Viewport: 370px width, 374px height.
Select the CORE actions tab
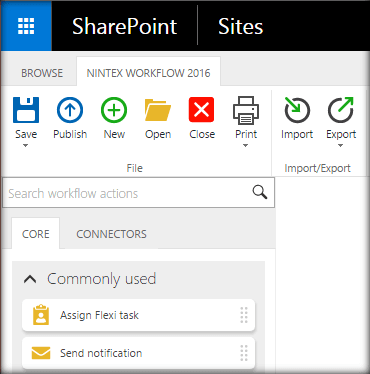coord(36,234)
